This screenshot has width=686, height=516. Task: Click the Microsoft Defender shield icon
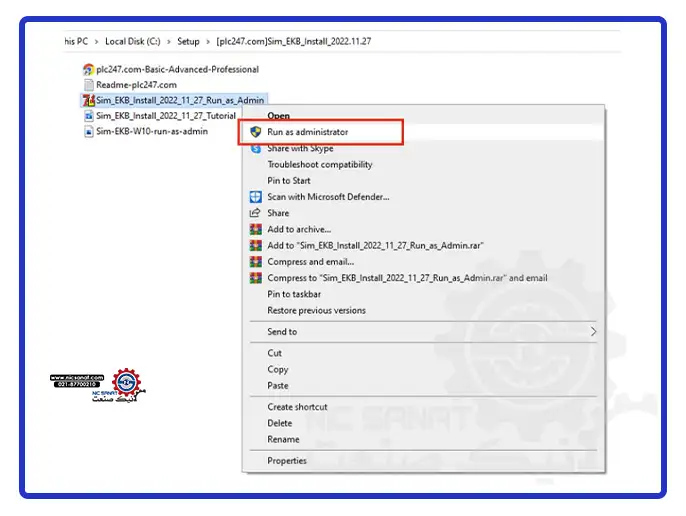(x=256, y=197)
